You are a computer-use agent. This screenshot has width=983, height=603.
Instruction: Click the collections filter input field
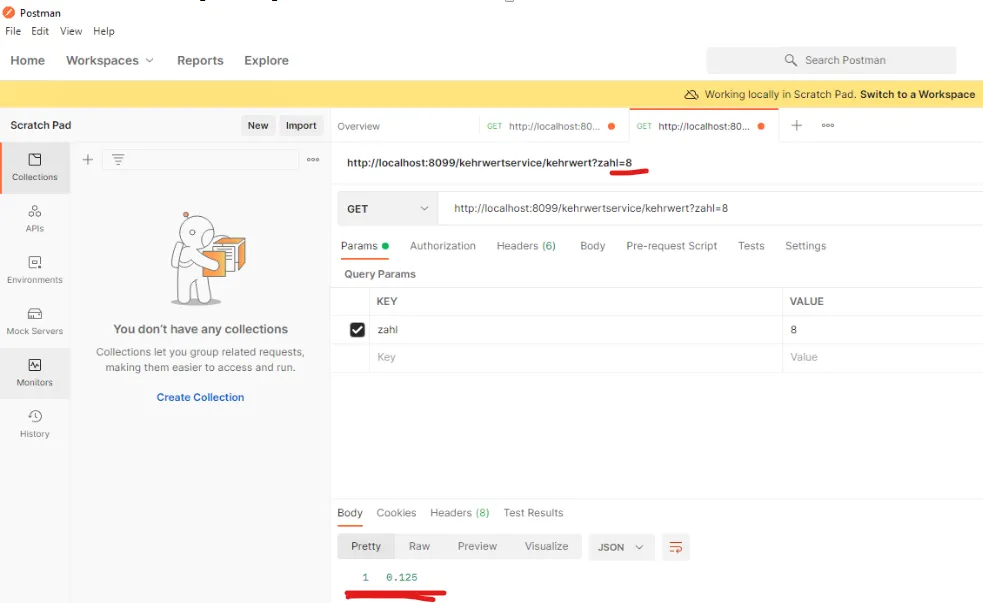[x=201, y=160]
